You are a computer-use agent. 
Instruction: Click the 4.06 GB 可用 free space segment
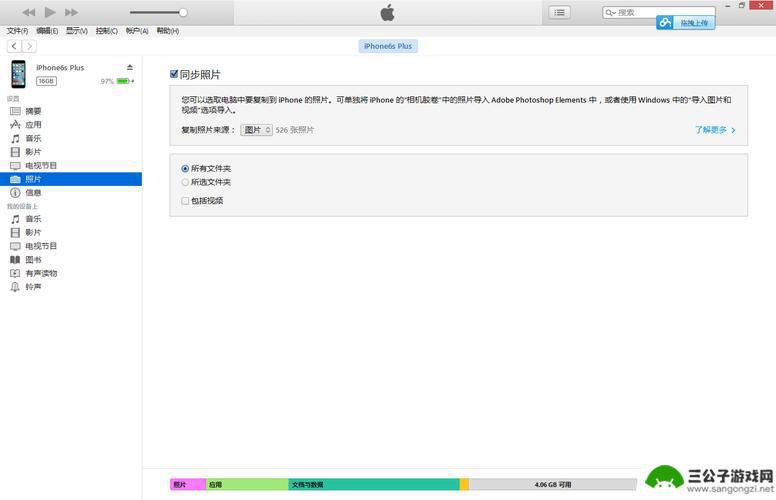coord(553,485)
